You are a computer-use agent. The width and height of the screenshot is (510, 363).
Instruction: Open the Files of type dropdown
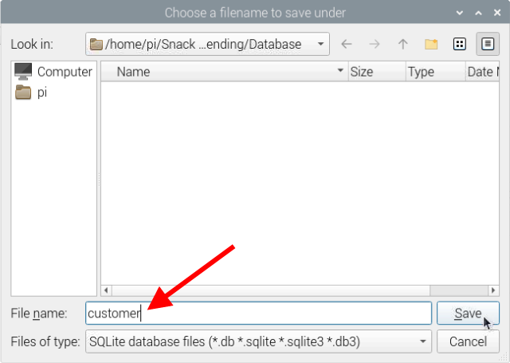(258, 342)
